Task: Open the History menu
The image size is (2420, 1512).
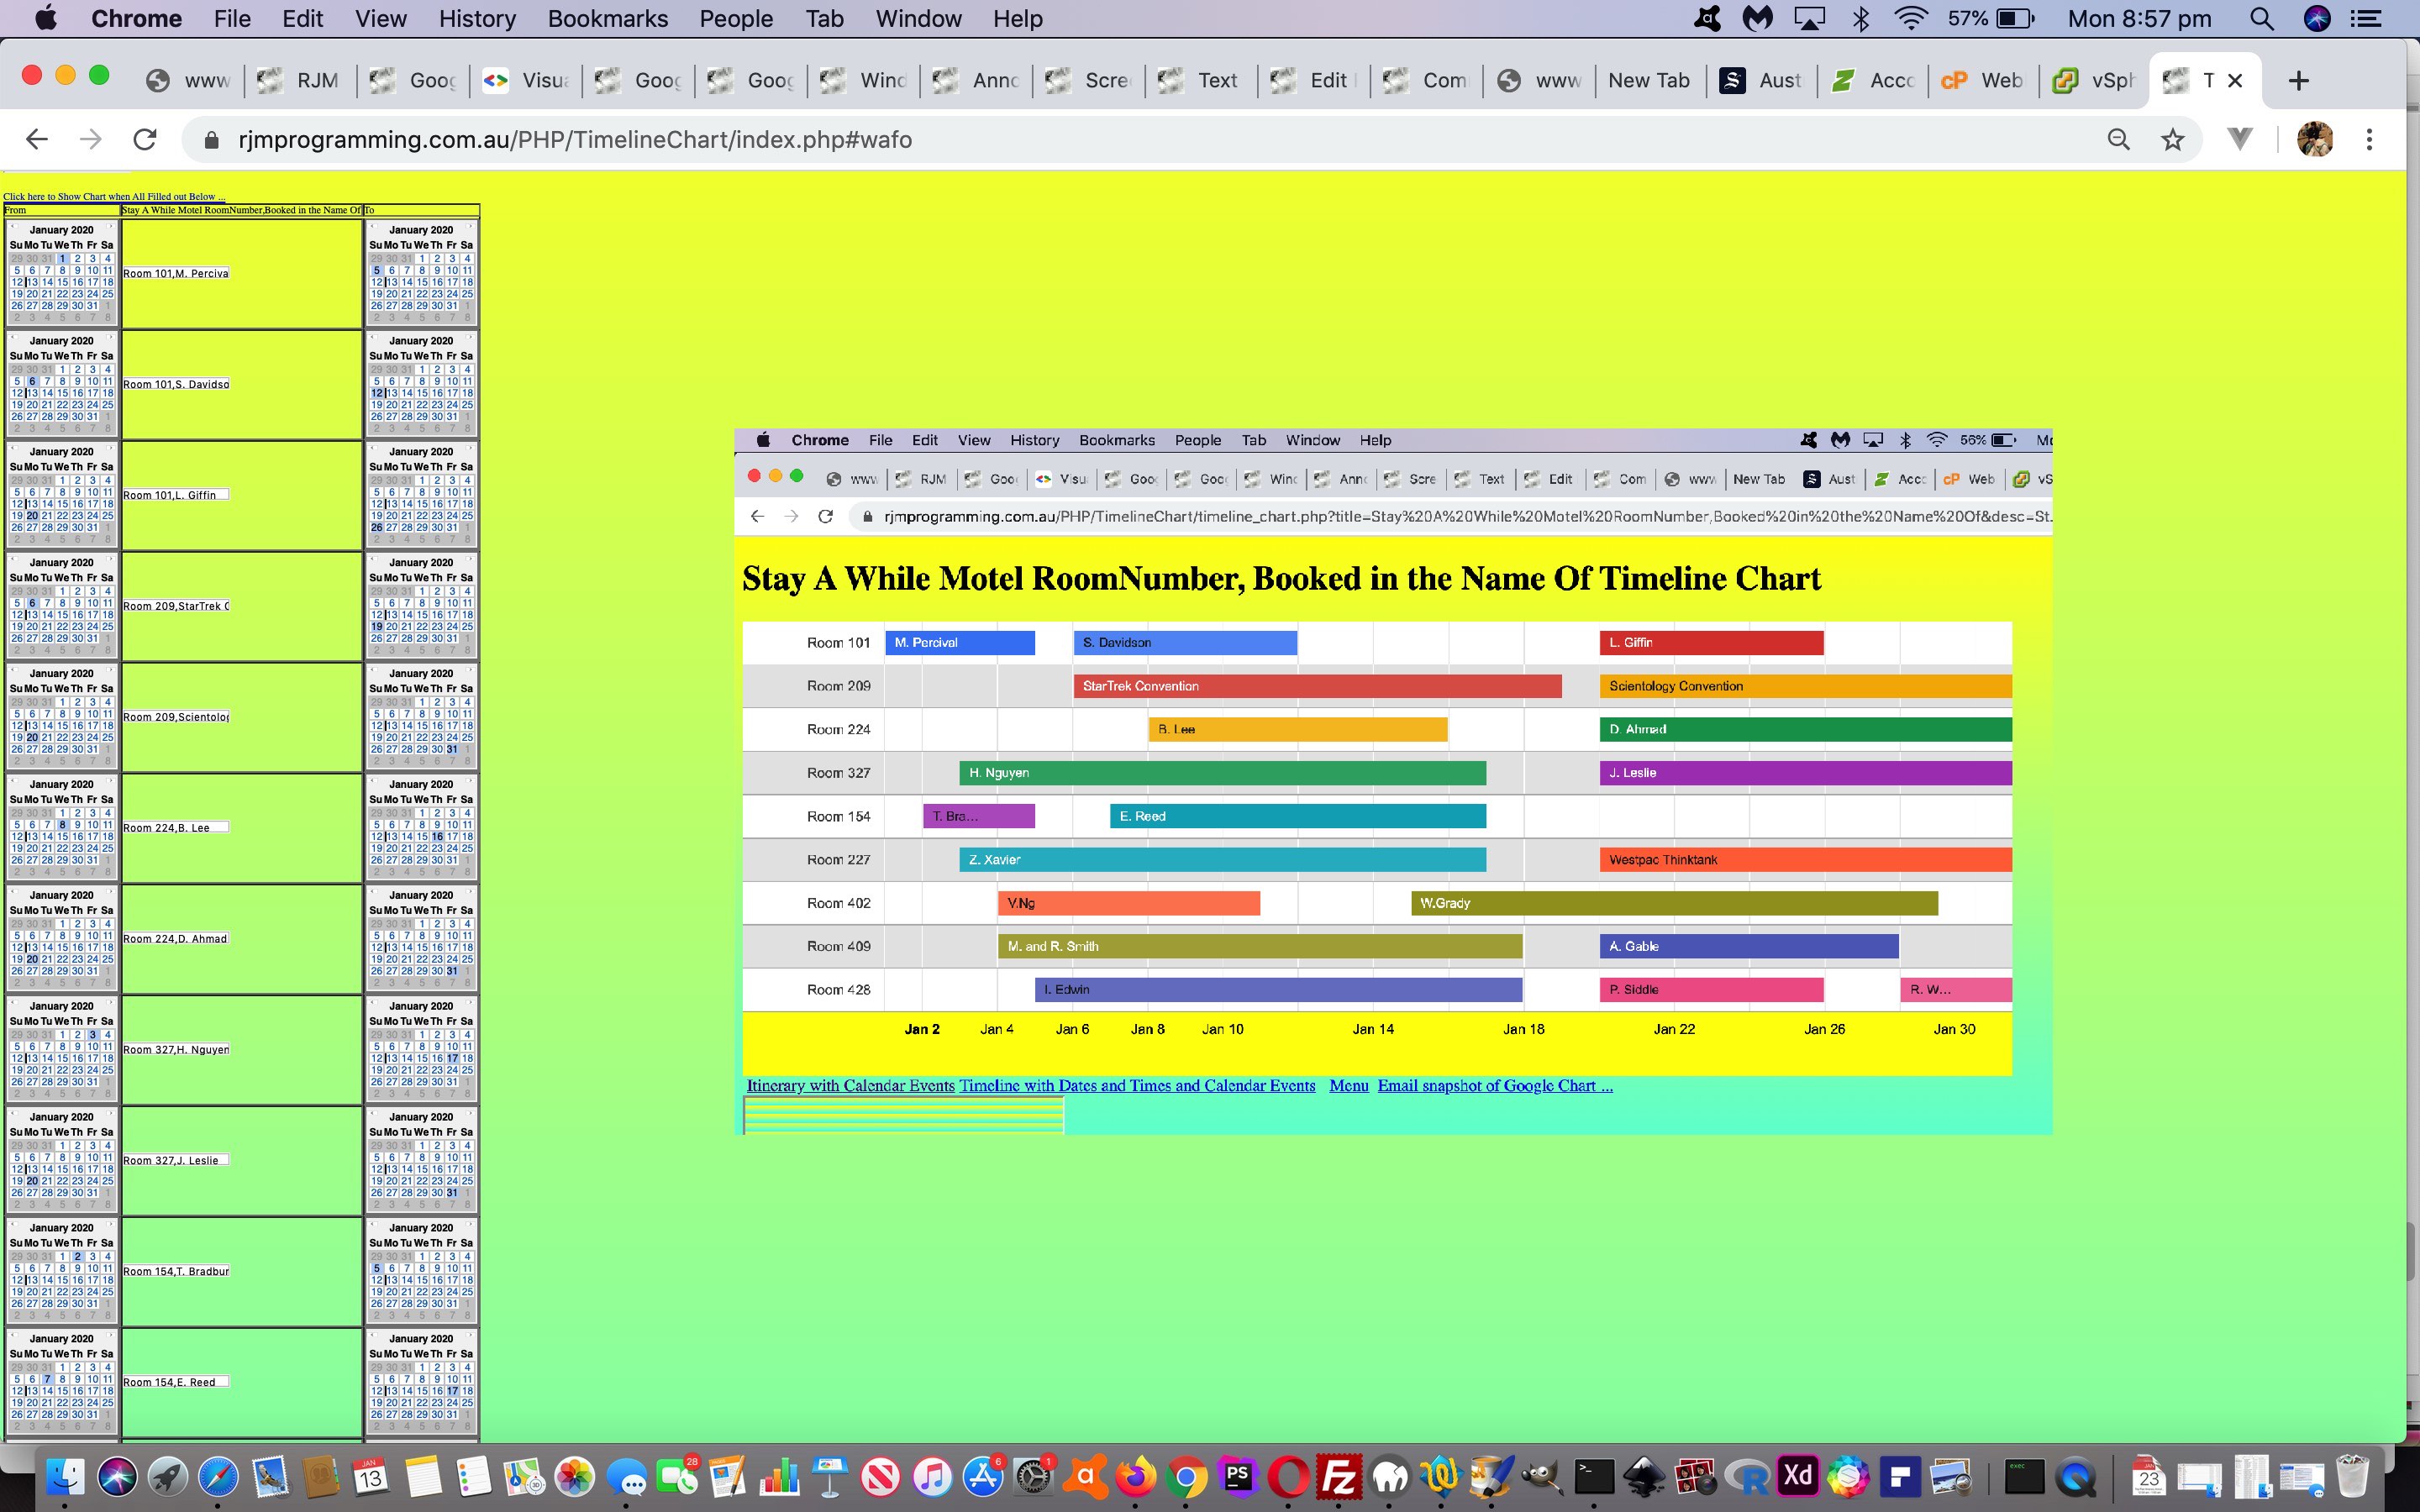Action: coord(477,19)
